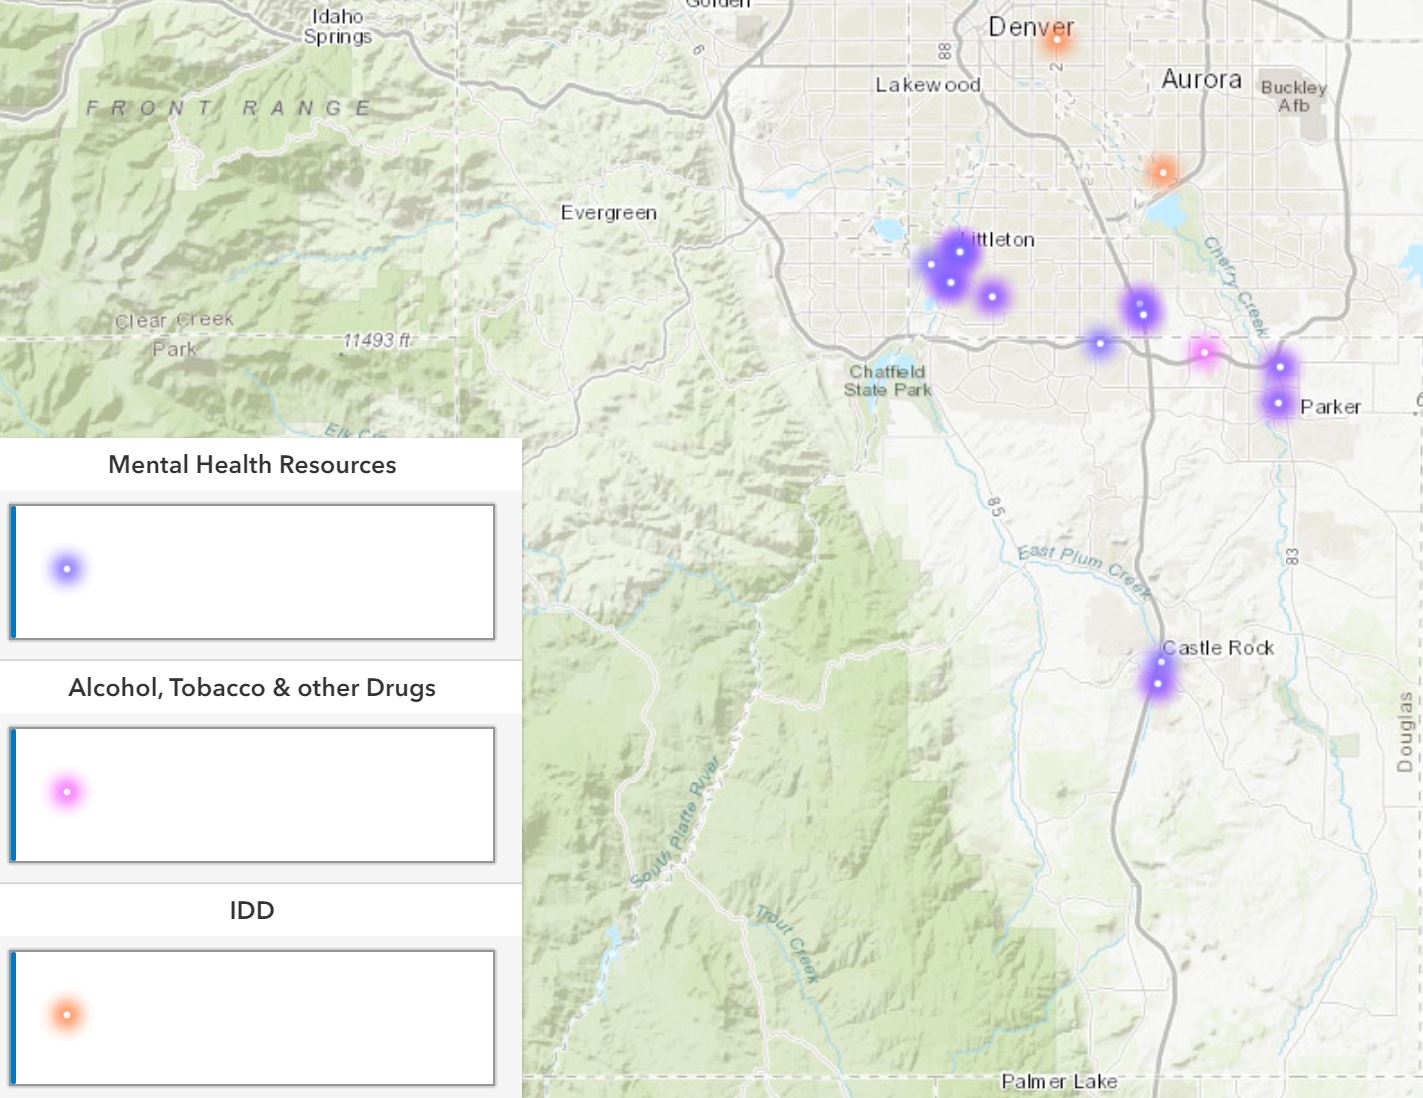Select the Mental Health Resources heading

click(x=252, y=465)
